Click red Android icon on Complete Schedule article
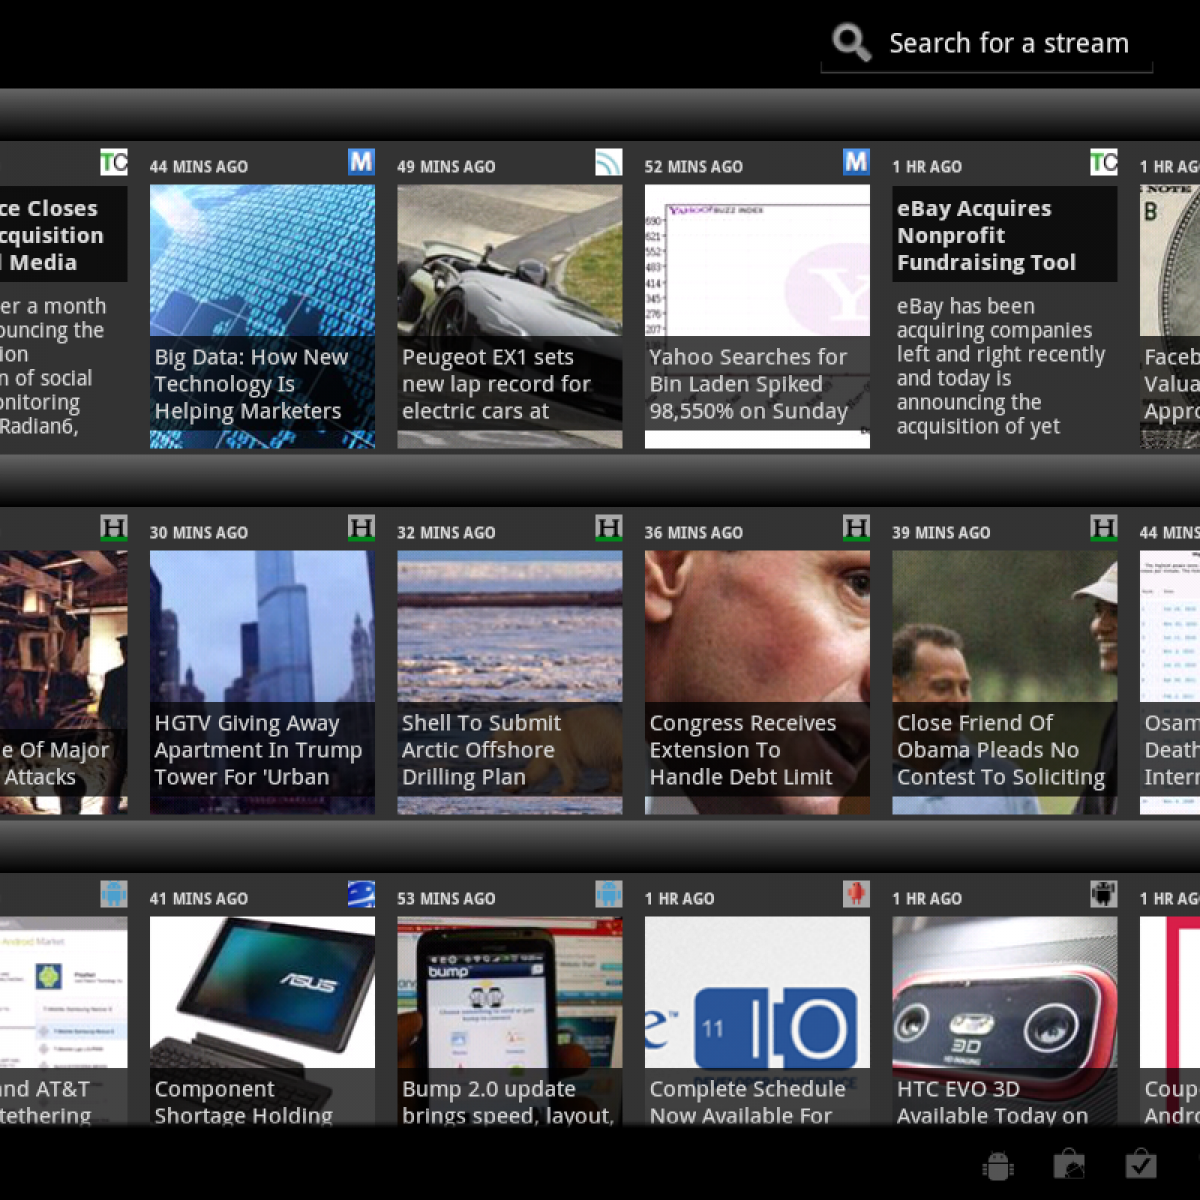1200x1200 pixels. click(x=856, y=893)
